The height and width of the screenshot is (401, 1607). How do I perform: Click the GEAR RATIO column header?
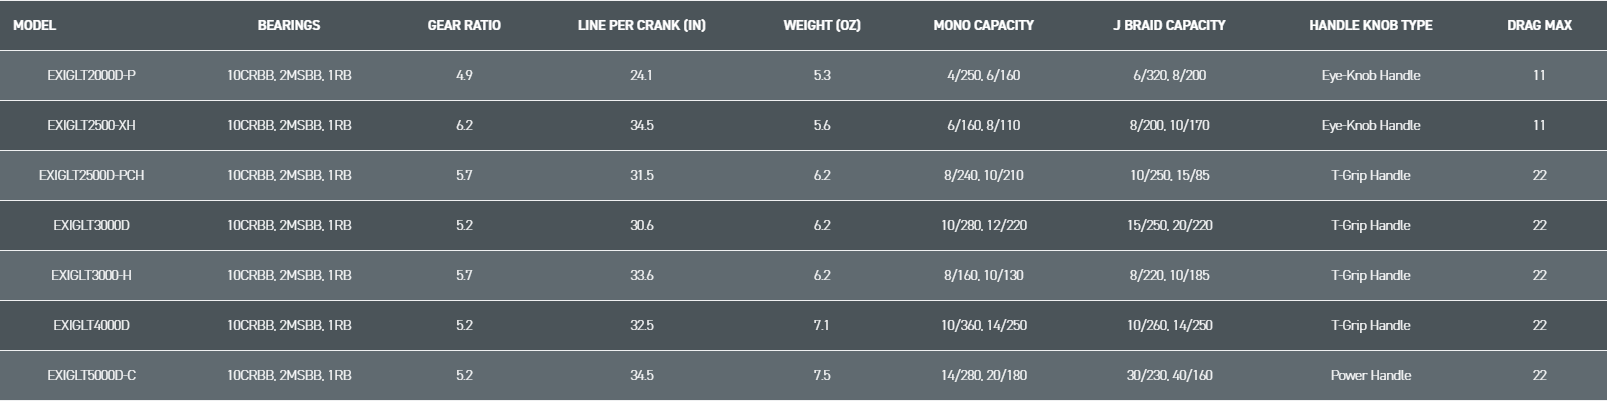pos(464,25)
